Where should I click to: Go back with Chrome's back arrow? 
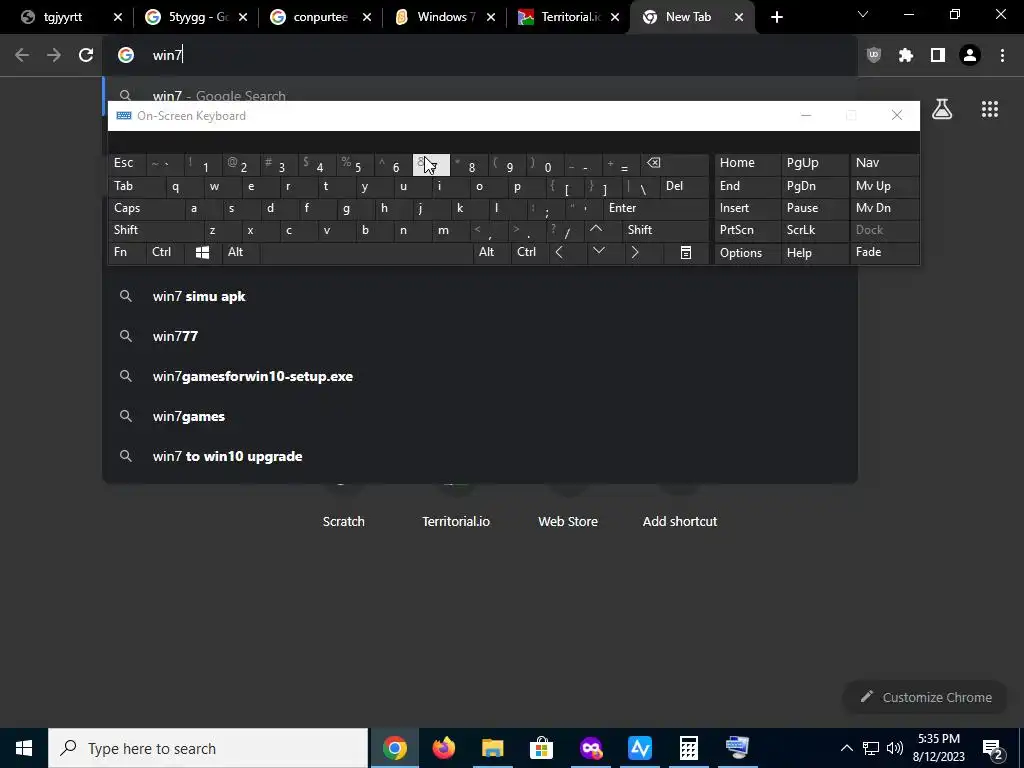22,56
